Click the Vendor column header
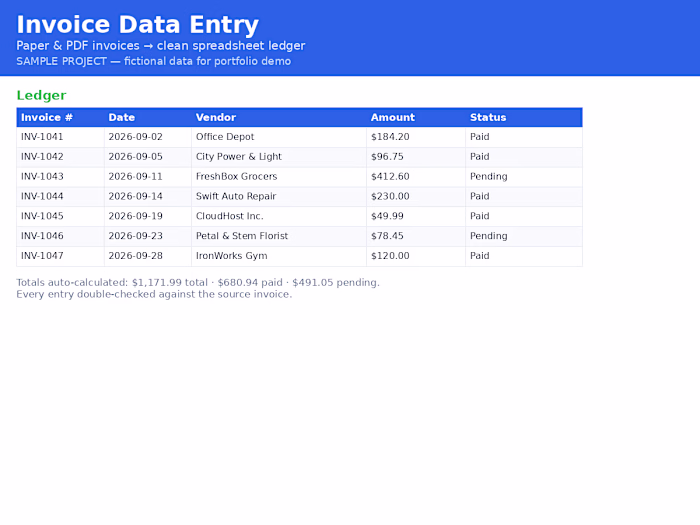Screen dimensions: 700x525 [x=279, y=117]
